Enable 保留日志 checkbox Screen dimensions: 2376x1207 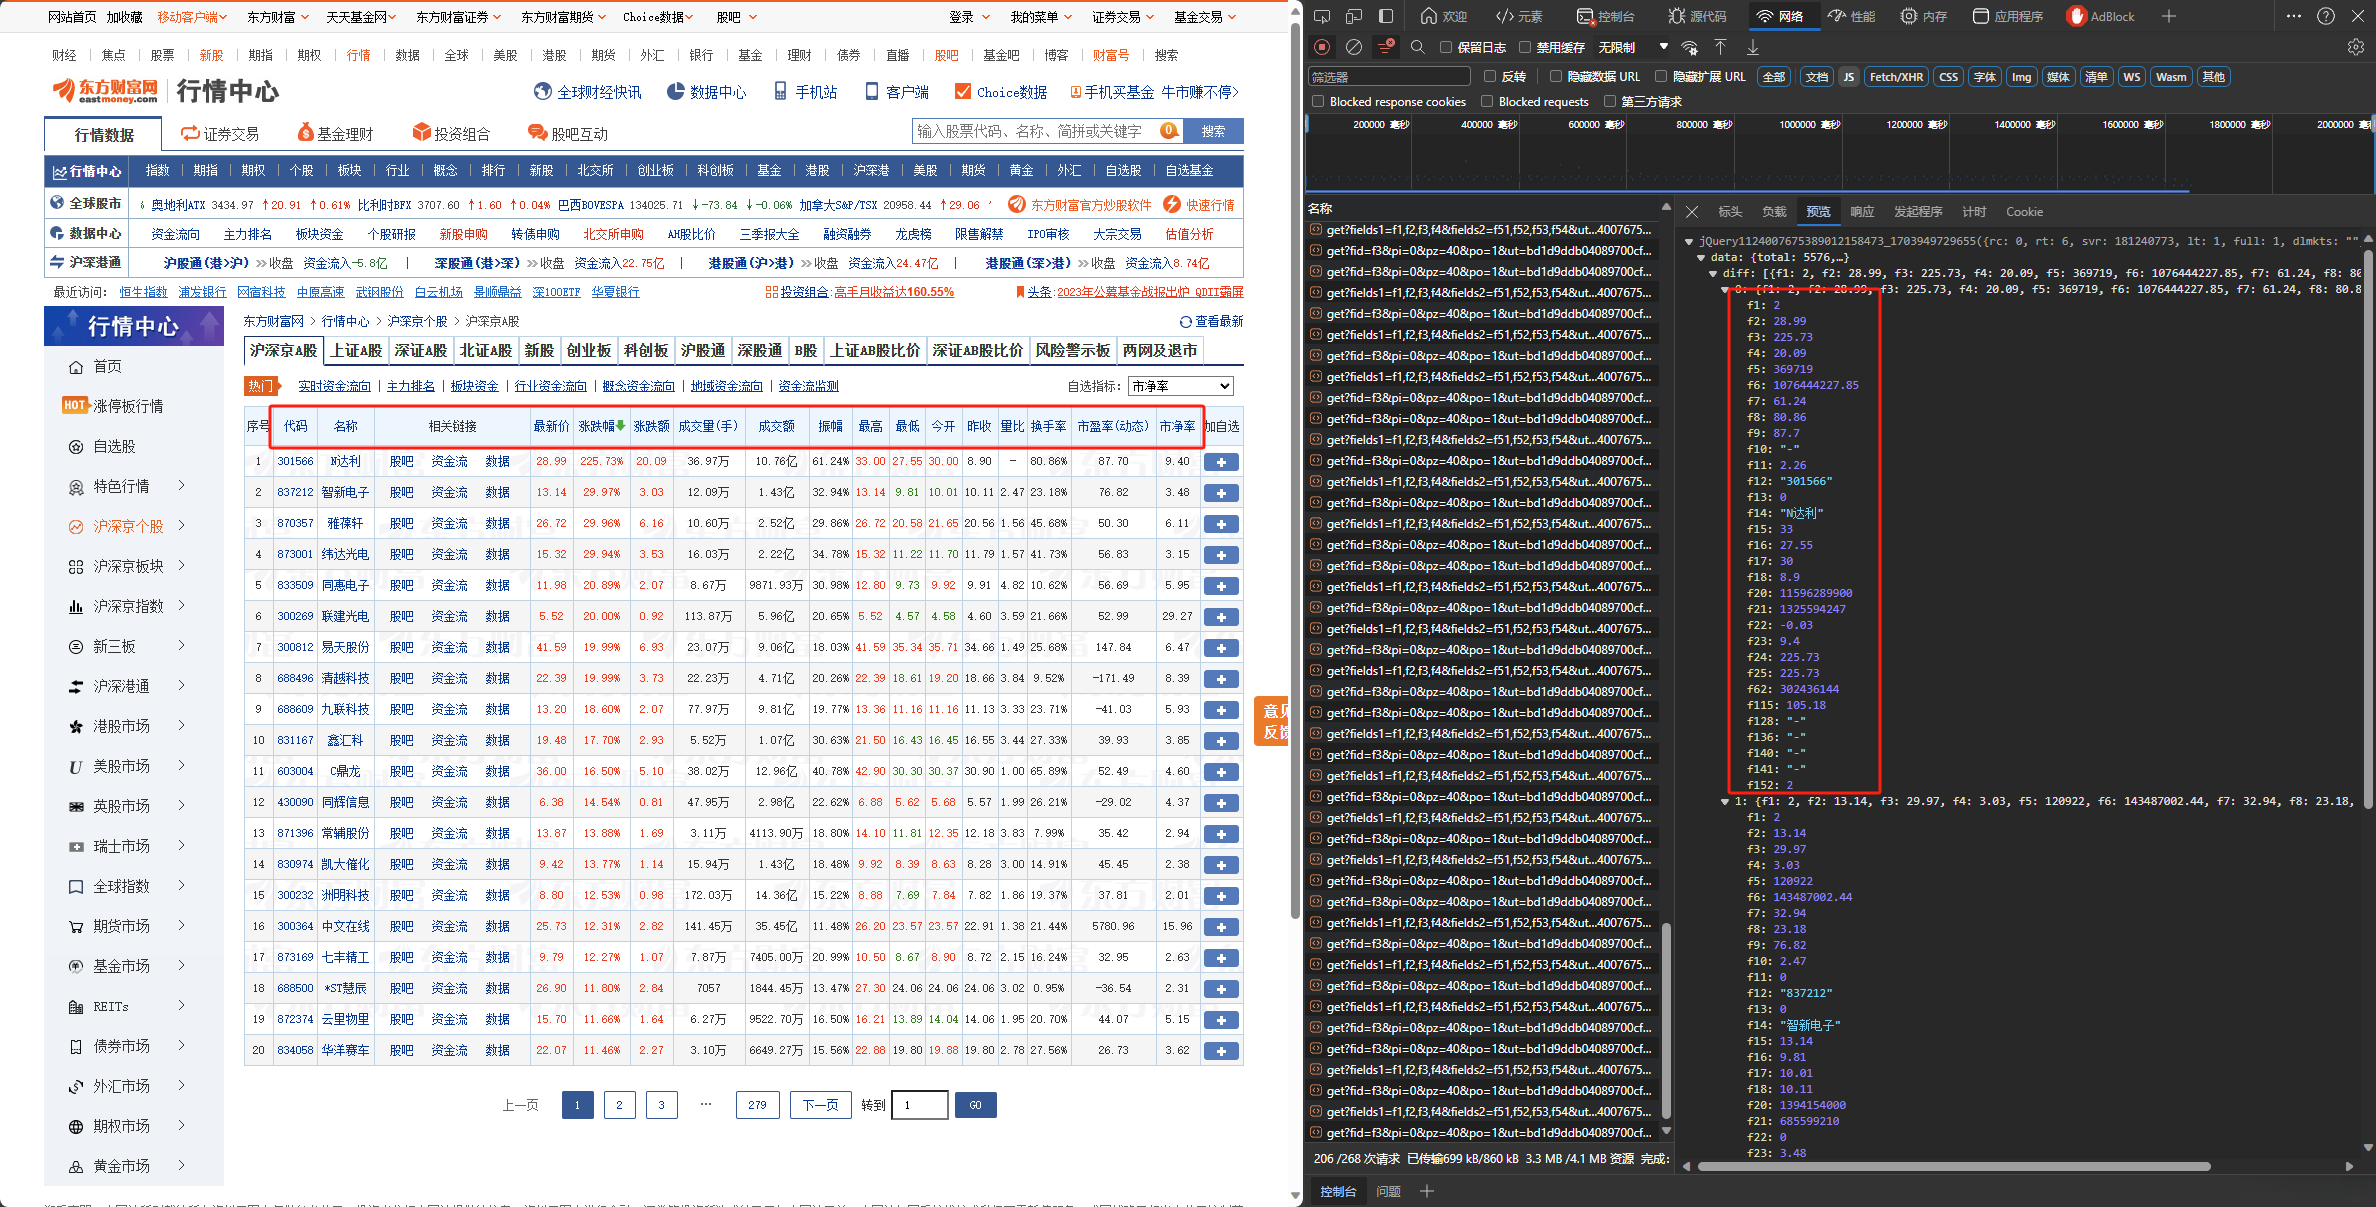[x=1446, y=47]
